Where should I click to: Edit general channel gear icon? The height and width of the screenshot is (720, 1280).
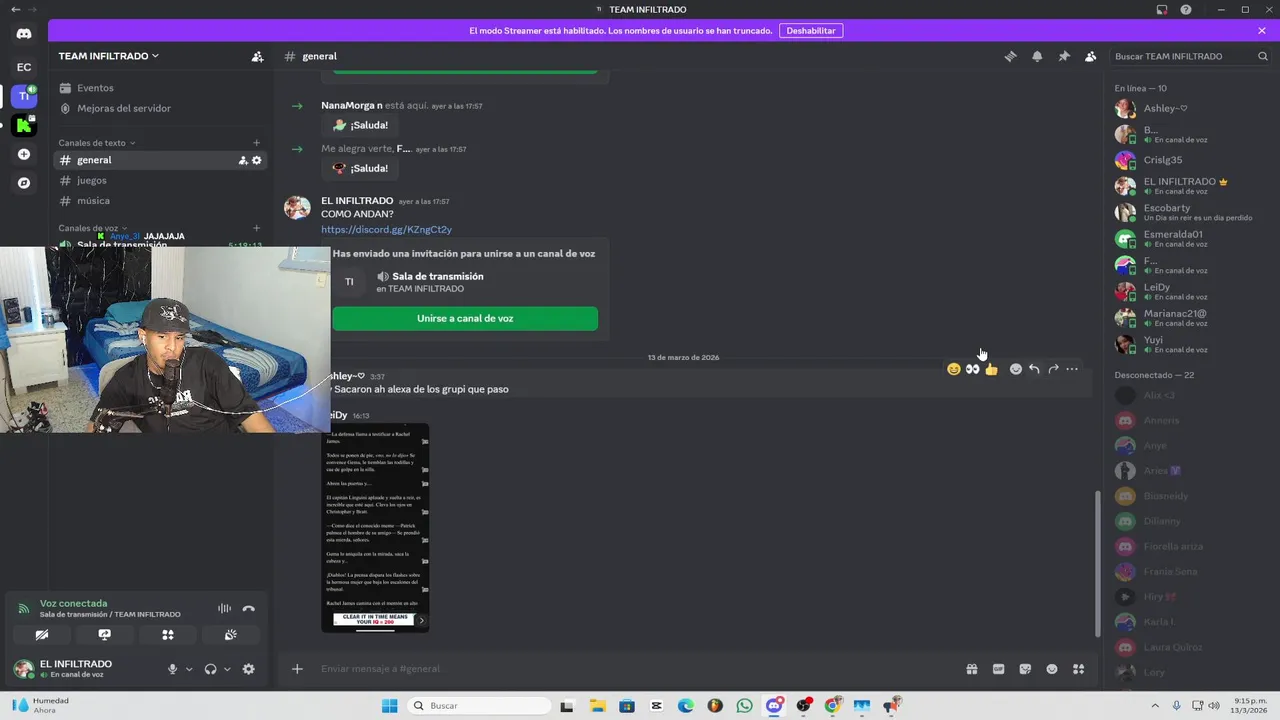tap(257, 160)
